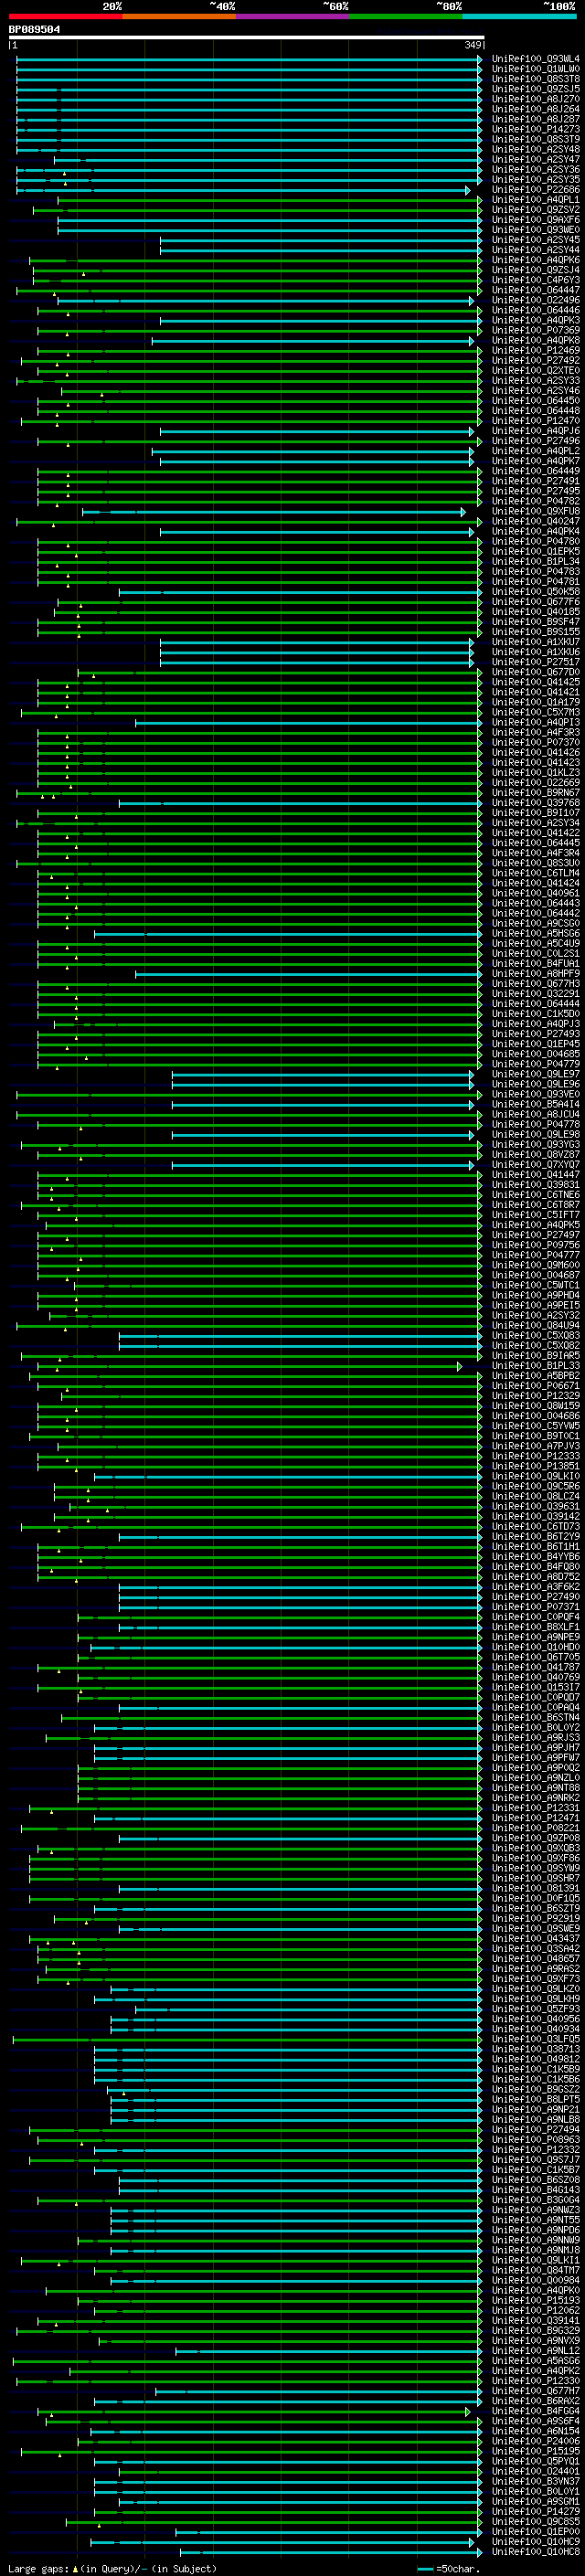Select the UniRef100_A2SY48 label
The height and width of the screenshot is (2576, 585).
(535, 149)
